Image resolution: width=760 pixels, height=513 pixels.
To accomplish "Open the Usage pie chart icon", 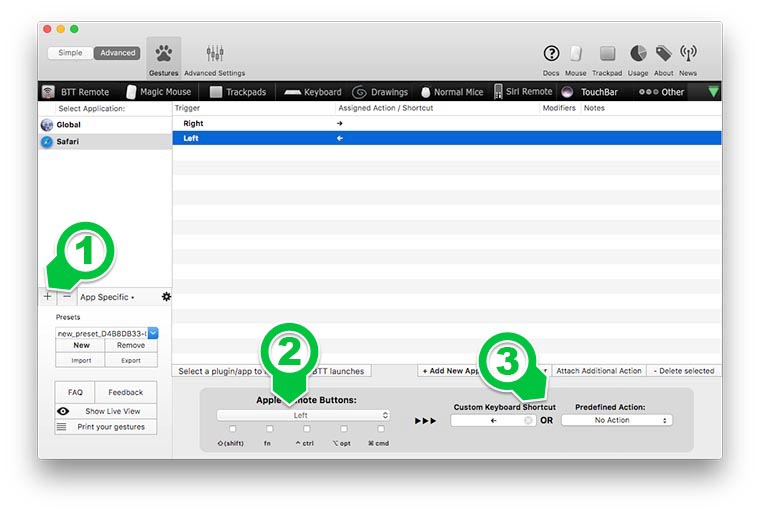I will point(638,58).
